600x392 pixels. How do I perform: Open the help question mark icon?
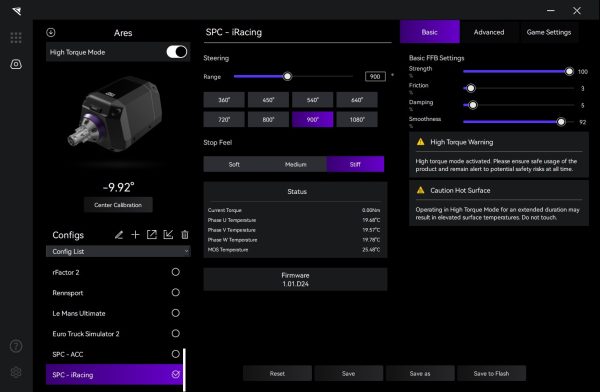pyautogui.click(x=16, y=346)
